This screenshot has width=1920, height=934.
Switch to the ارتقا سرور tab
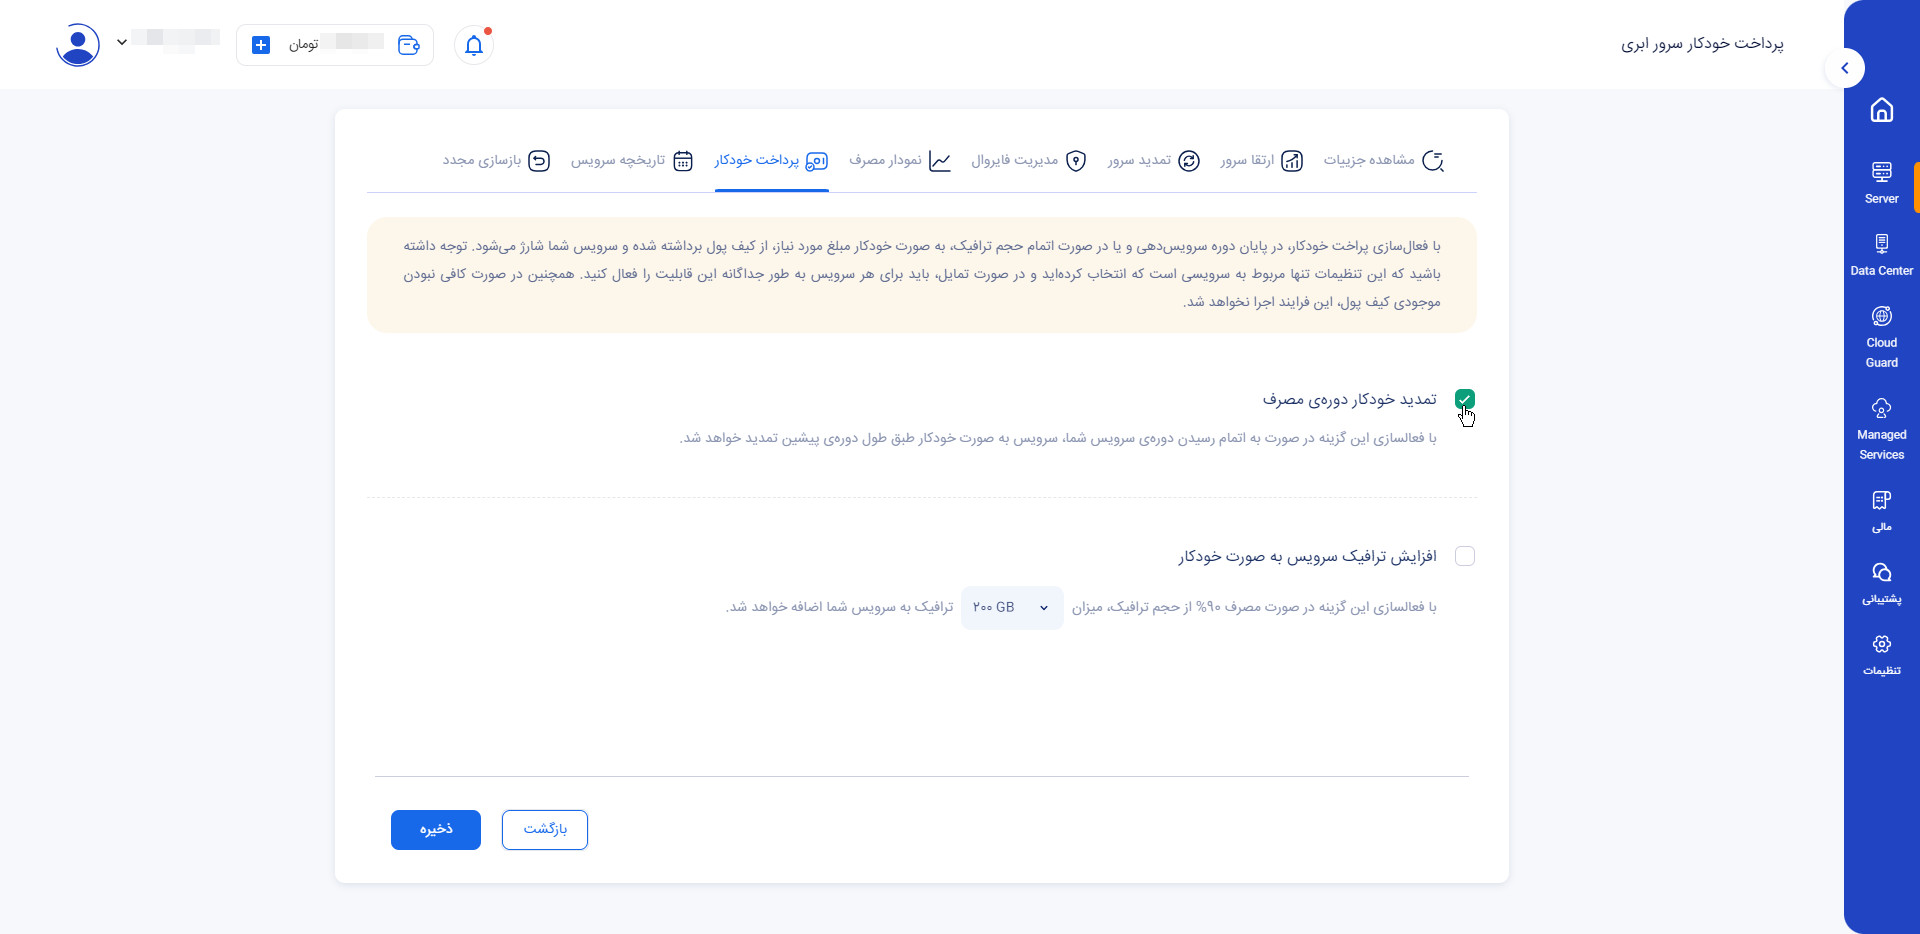pos(1261,161)
